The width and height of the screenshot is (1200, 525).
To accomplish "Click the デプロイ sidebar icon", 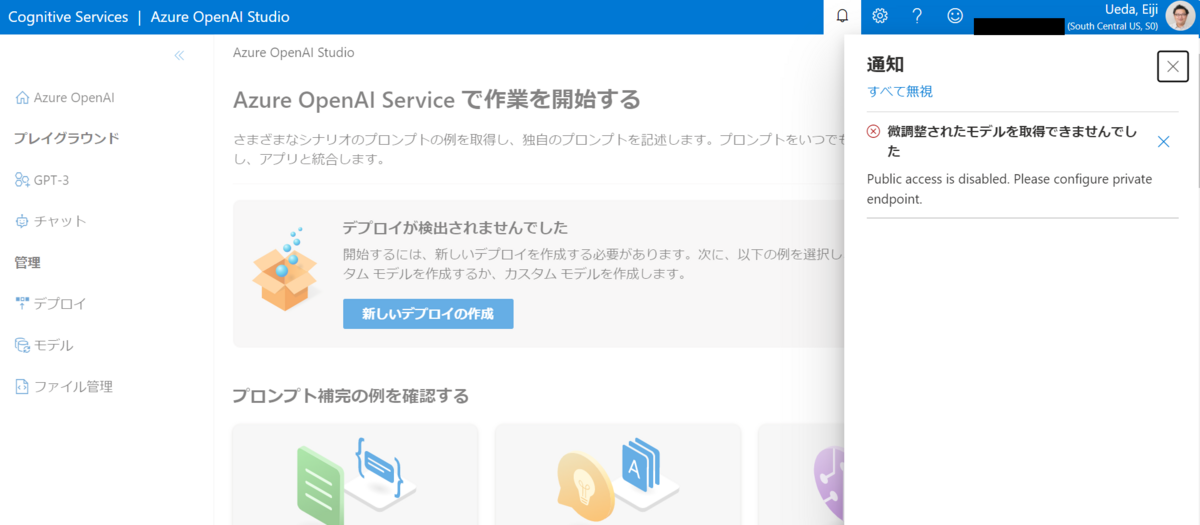I will pos(22,304).
